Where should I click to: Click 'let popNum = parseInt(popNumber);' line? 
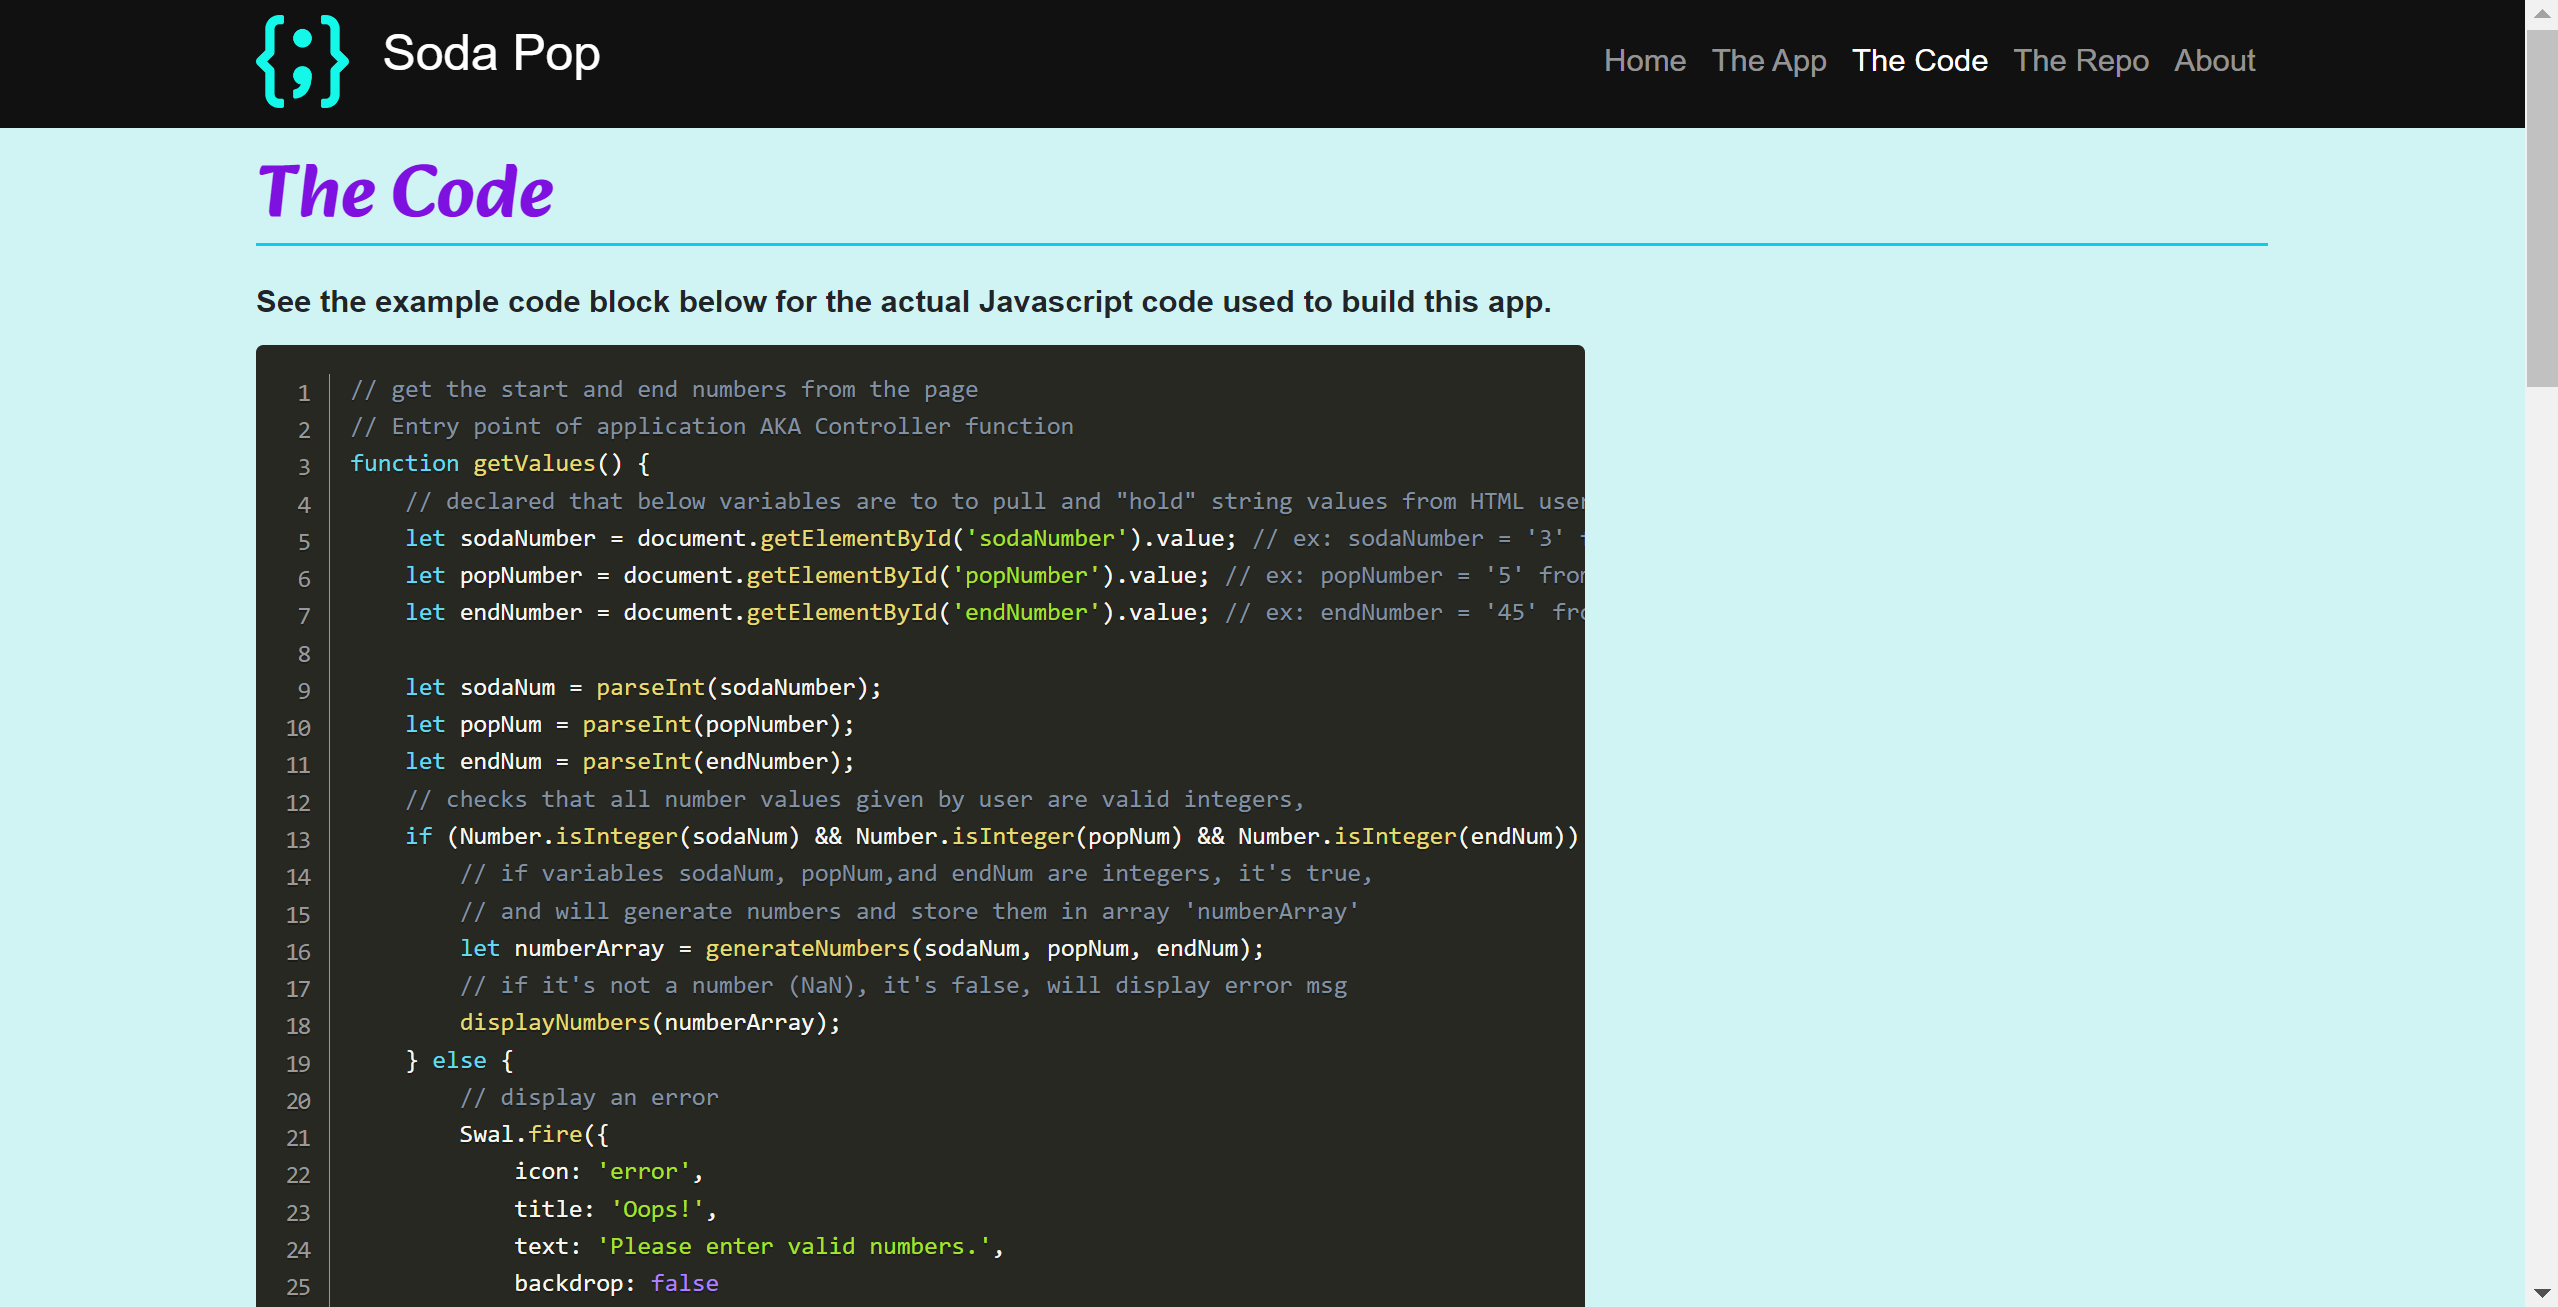[x=629, y=724]
